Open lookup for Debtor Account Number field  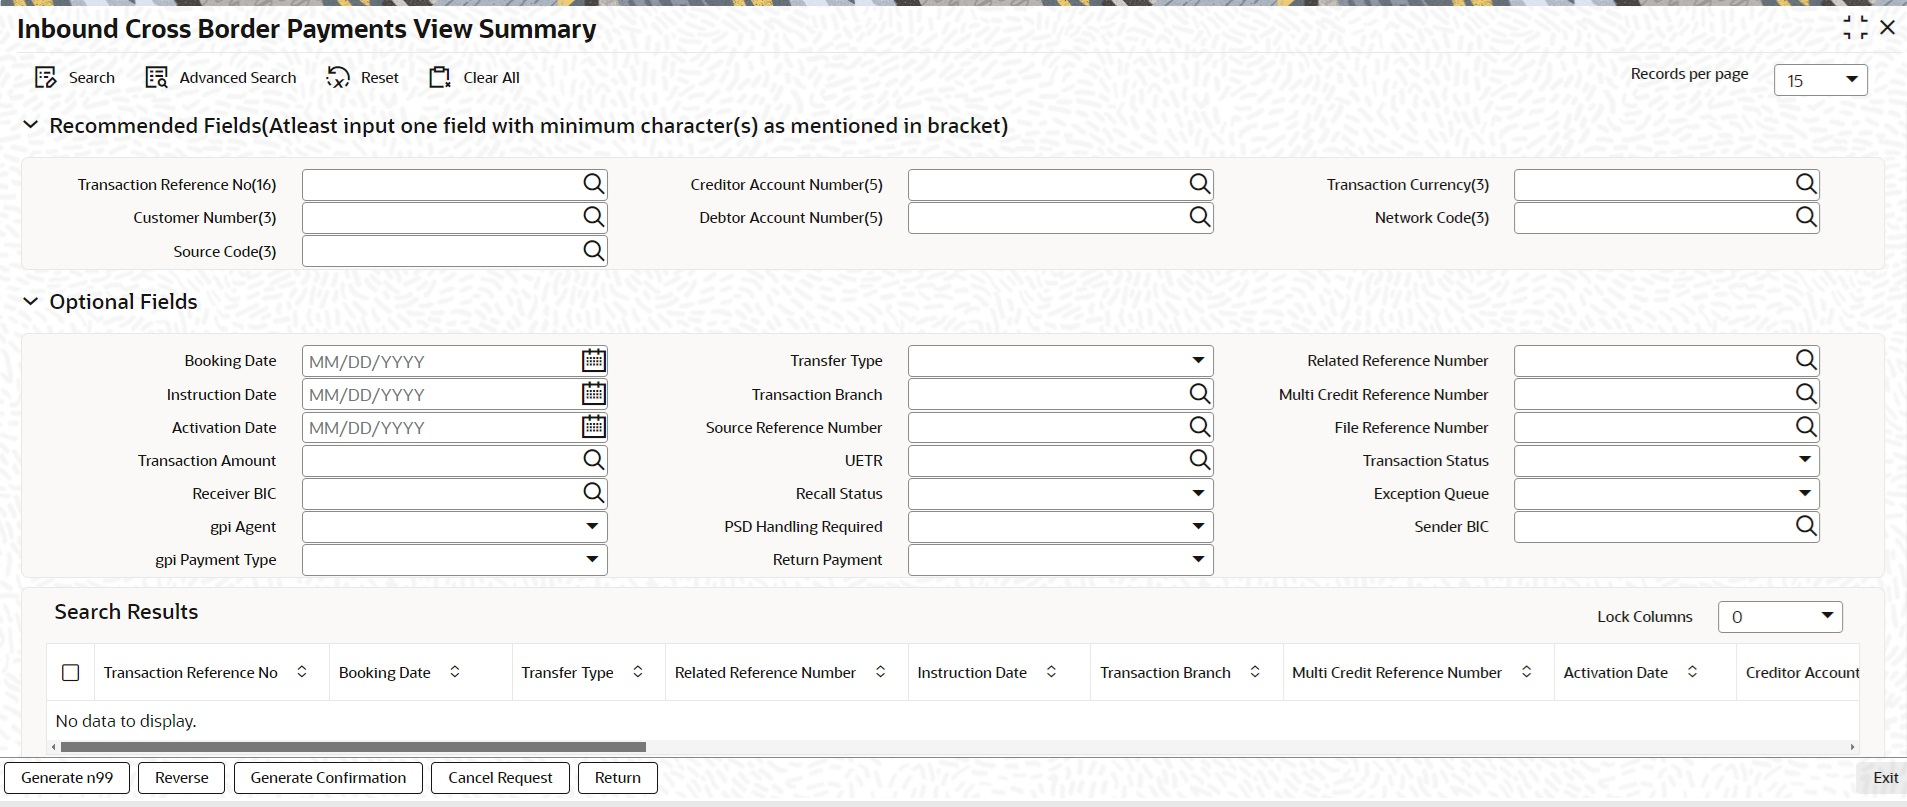[1200, 217]
